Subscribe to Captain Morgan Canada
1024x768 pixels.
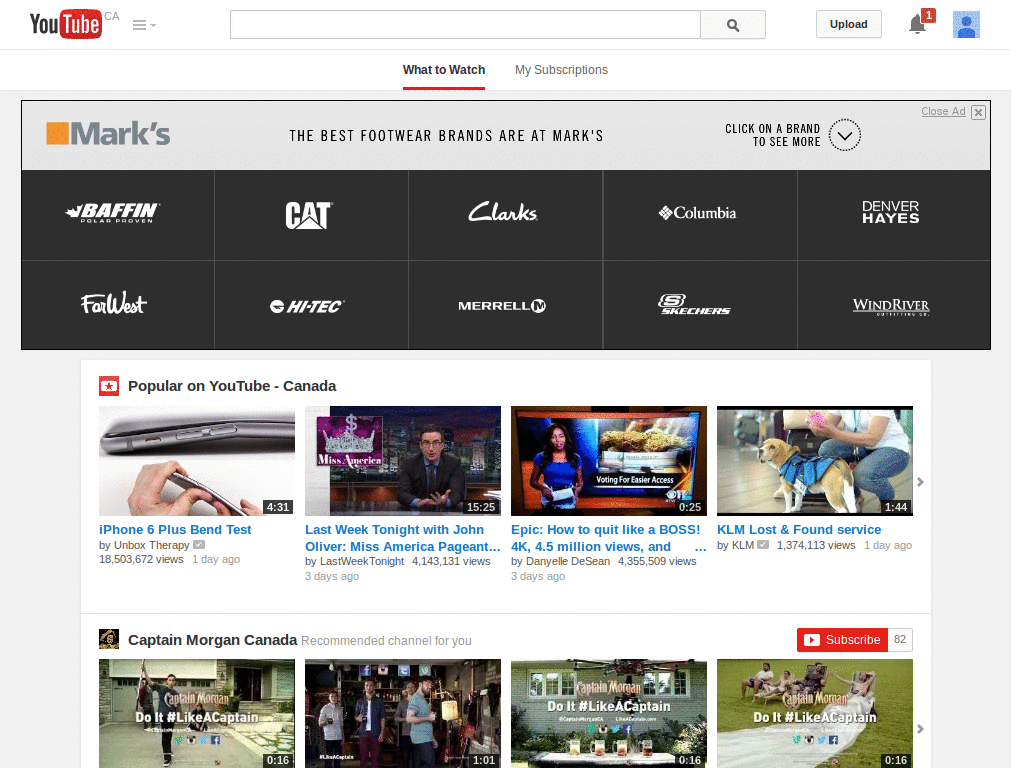[x=842, y=640]
